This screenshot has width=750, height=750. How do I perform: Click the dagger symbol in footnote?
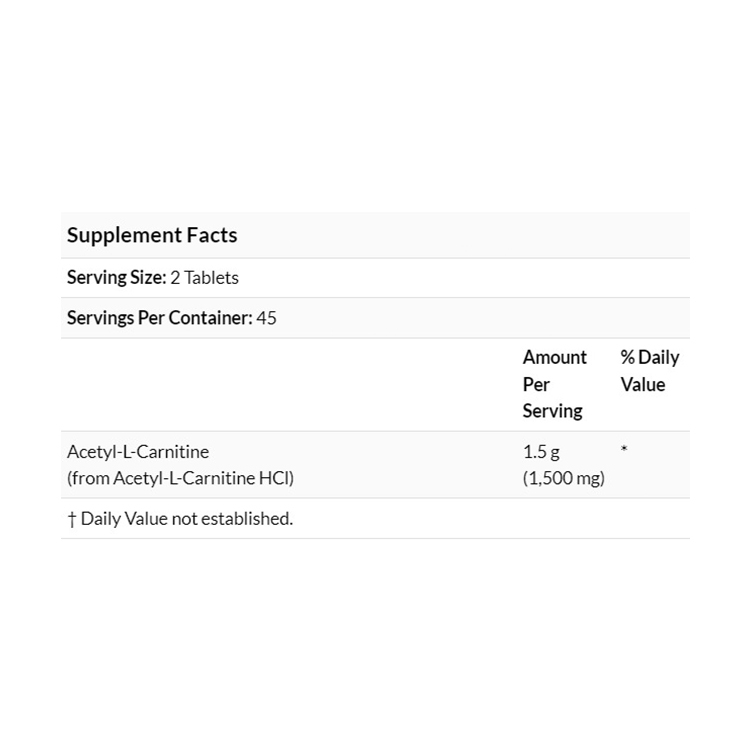(71, 518)
